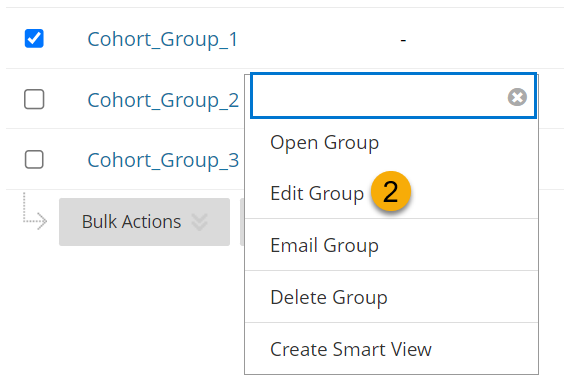The image size is (564, 383).
Task: Expand the Bulk Actions dropdown
Action: 144,222
